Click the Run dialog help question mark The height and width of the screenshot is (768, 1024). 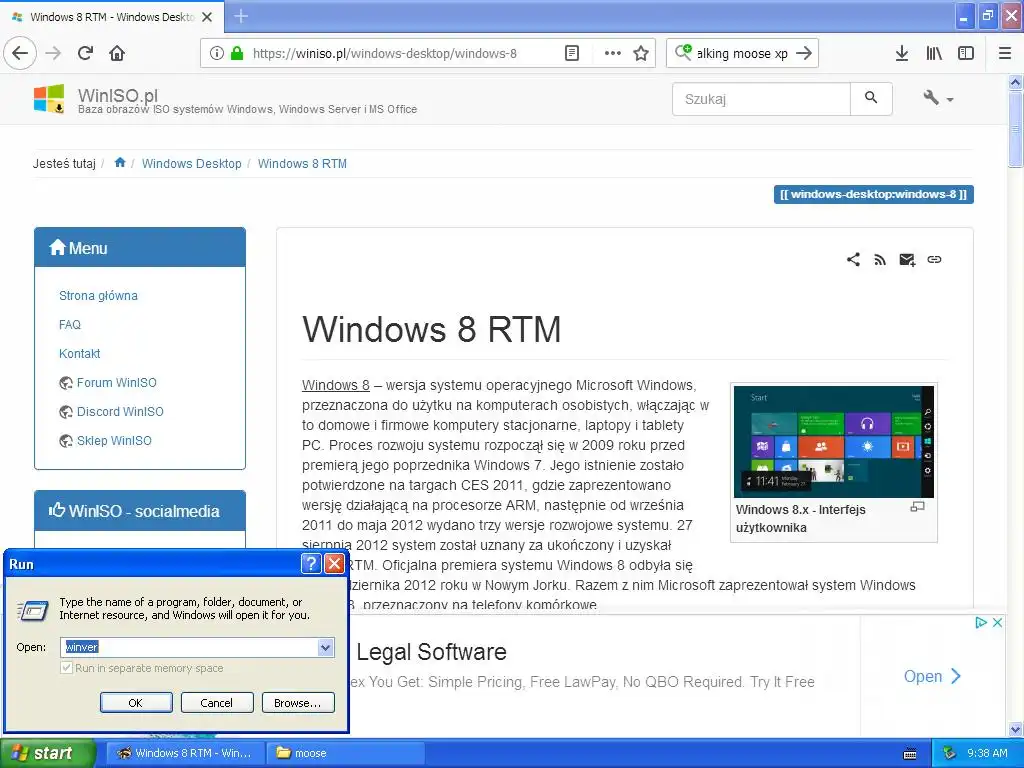point(312,564)
